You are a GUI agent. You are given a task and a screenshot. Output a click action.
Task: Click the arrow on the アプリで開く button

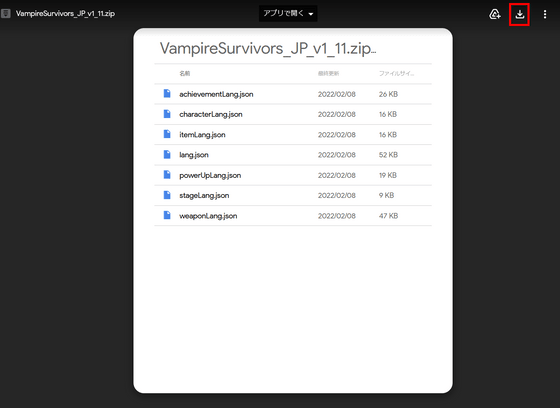(x=311, y=14)
